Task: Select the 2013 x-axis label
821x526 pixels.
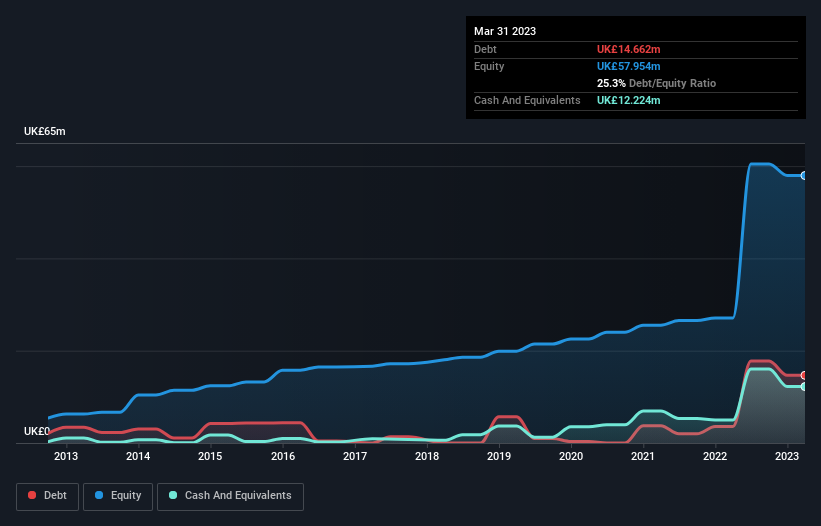Action: (66, 457)
